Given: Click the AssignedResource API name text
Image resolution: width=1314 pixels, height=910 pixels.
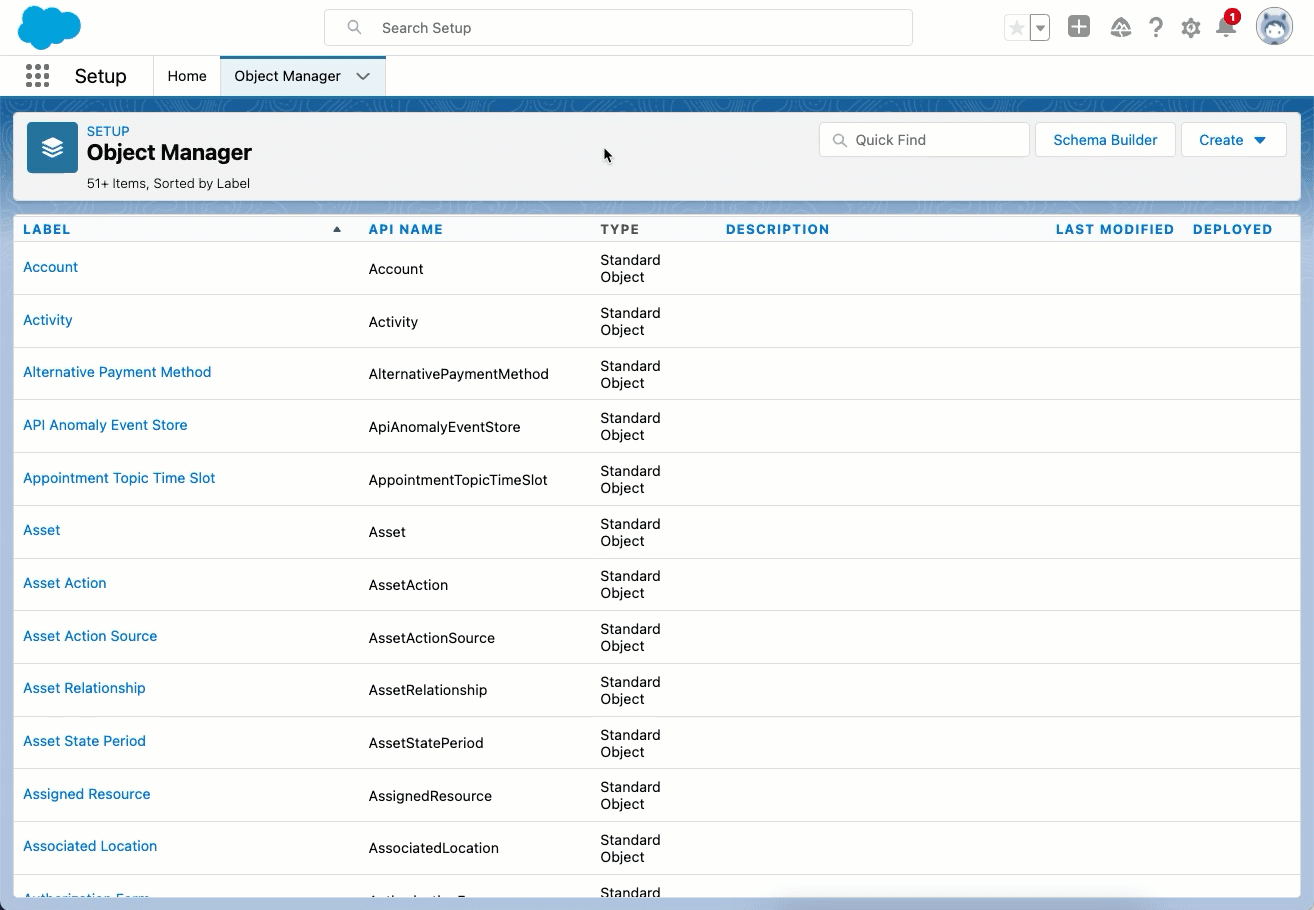Looking at the screenshot, I should click(x=430, y=796).
